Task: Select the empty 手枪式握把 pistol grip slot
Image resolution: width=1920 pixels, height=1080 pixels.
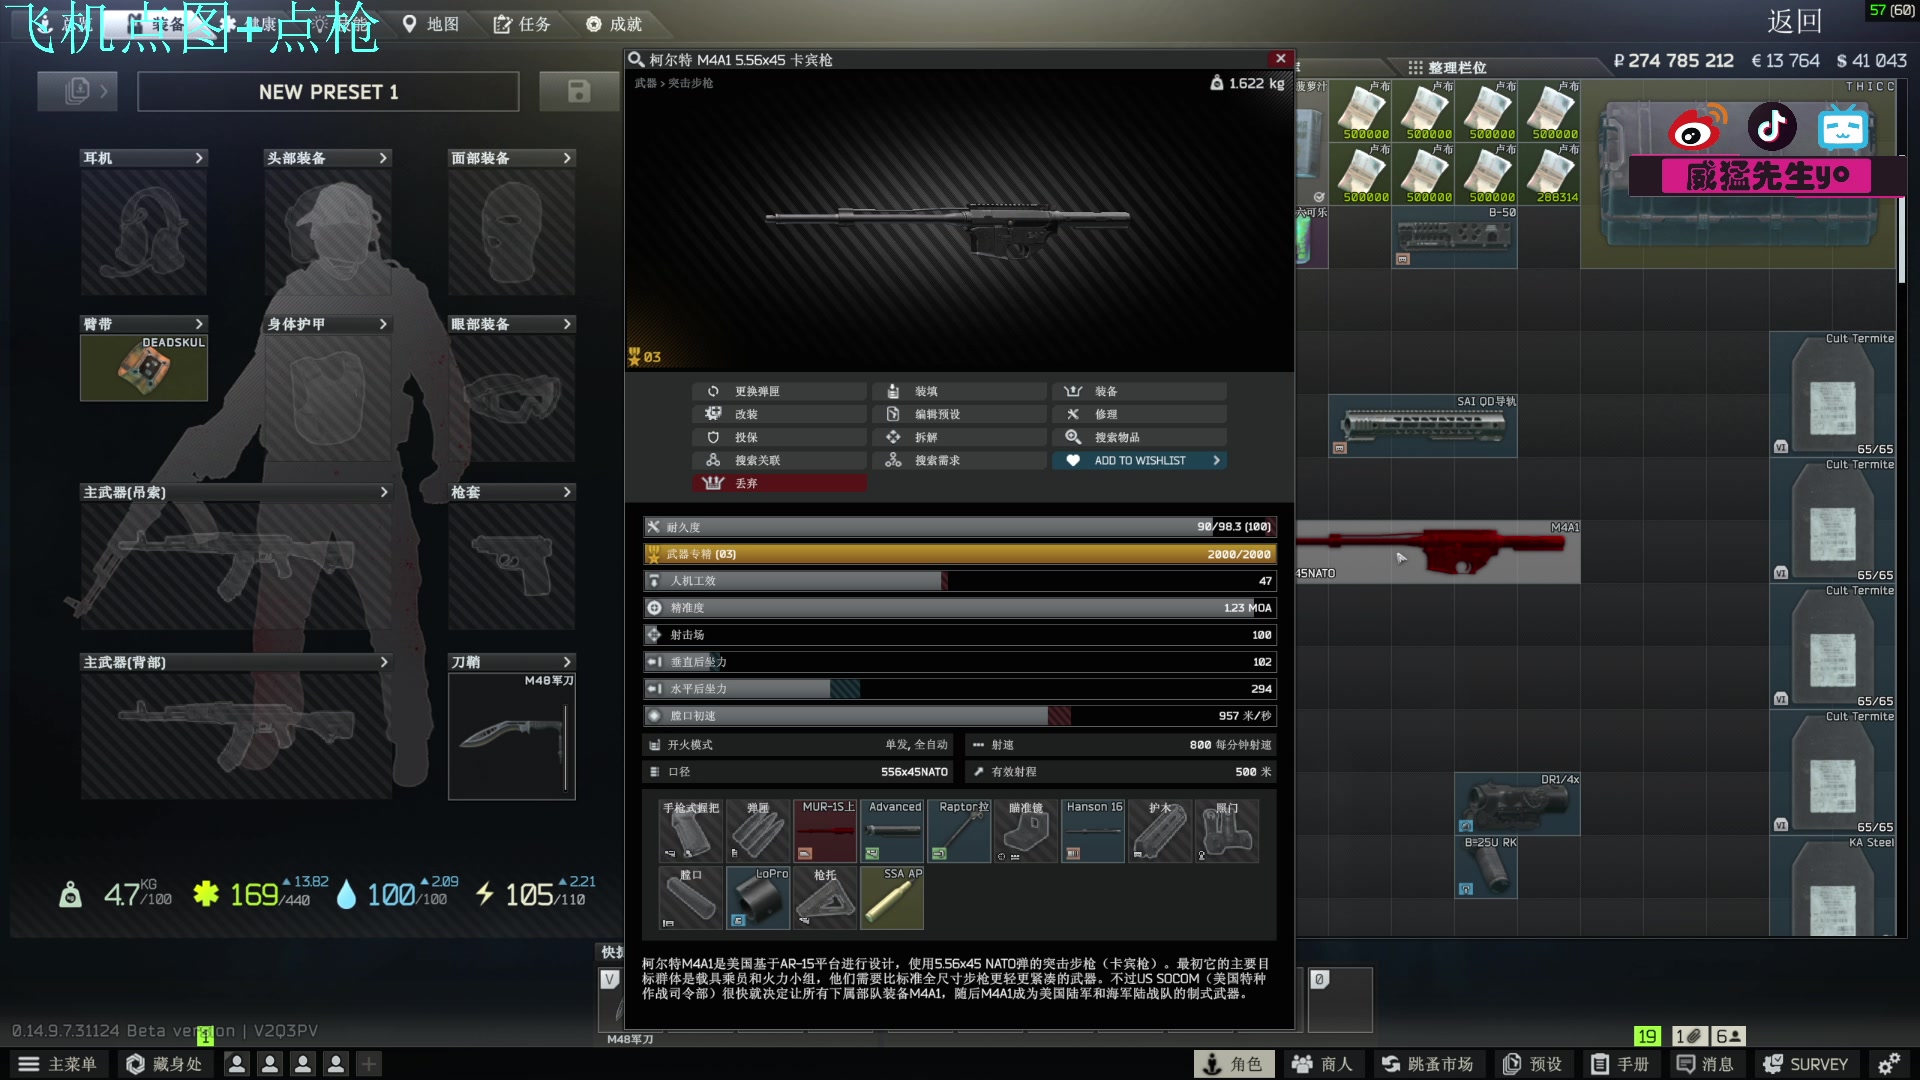Action: 691,830
